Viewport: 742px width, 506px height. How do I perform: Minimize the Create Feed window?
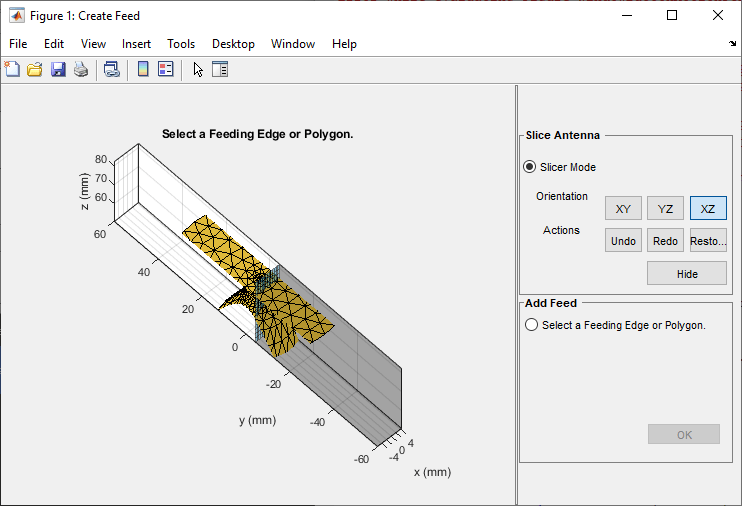(x=627, y=15)
